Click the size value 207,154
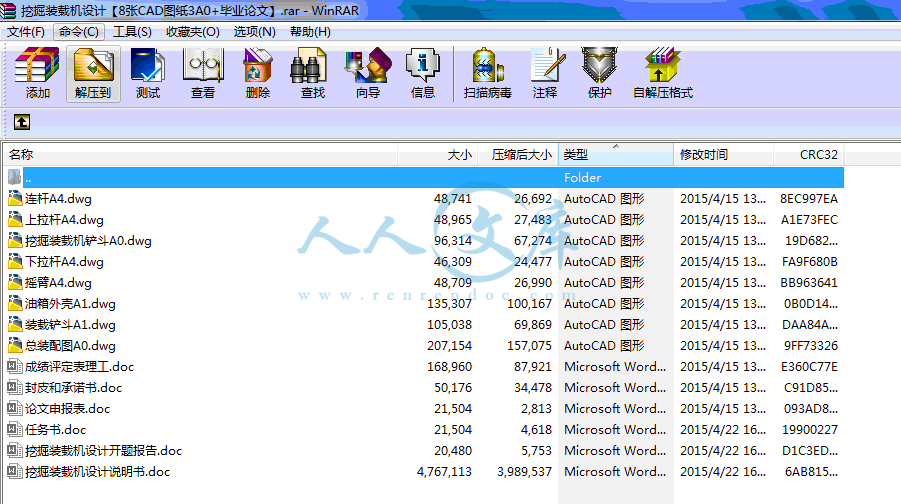The height and width of the screenshot is (504, 901). pyautogui.click(x=449, y=346)
